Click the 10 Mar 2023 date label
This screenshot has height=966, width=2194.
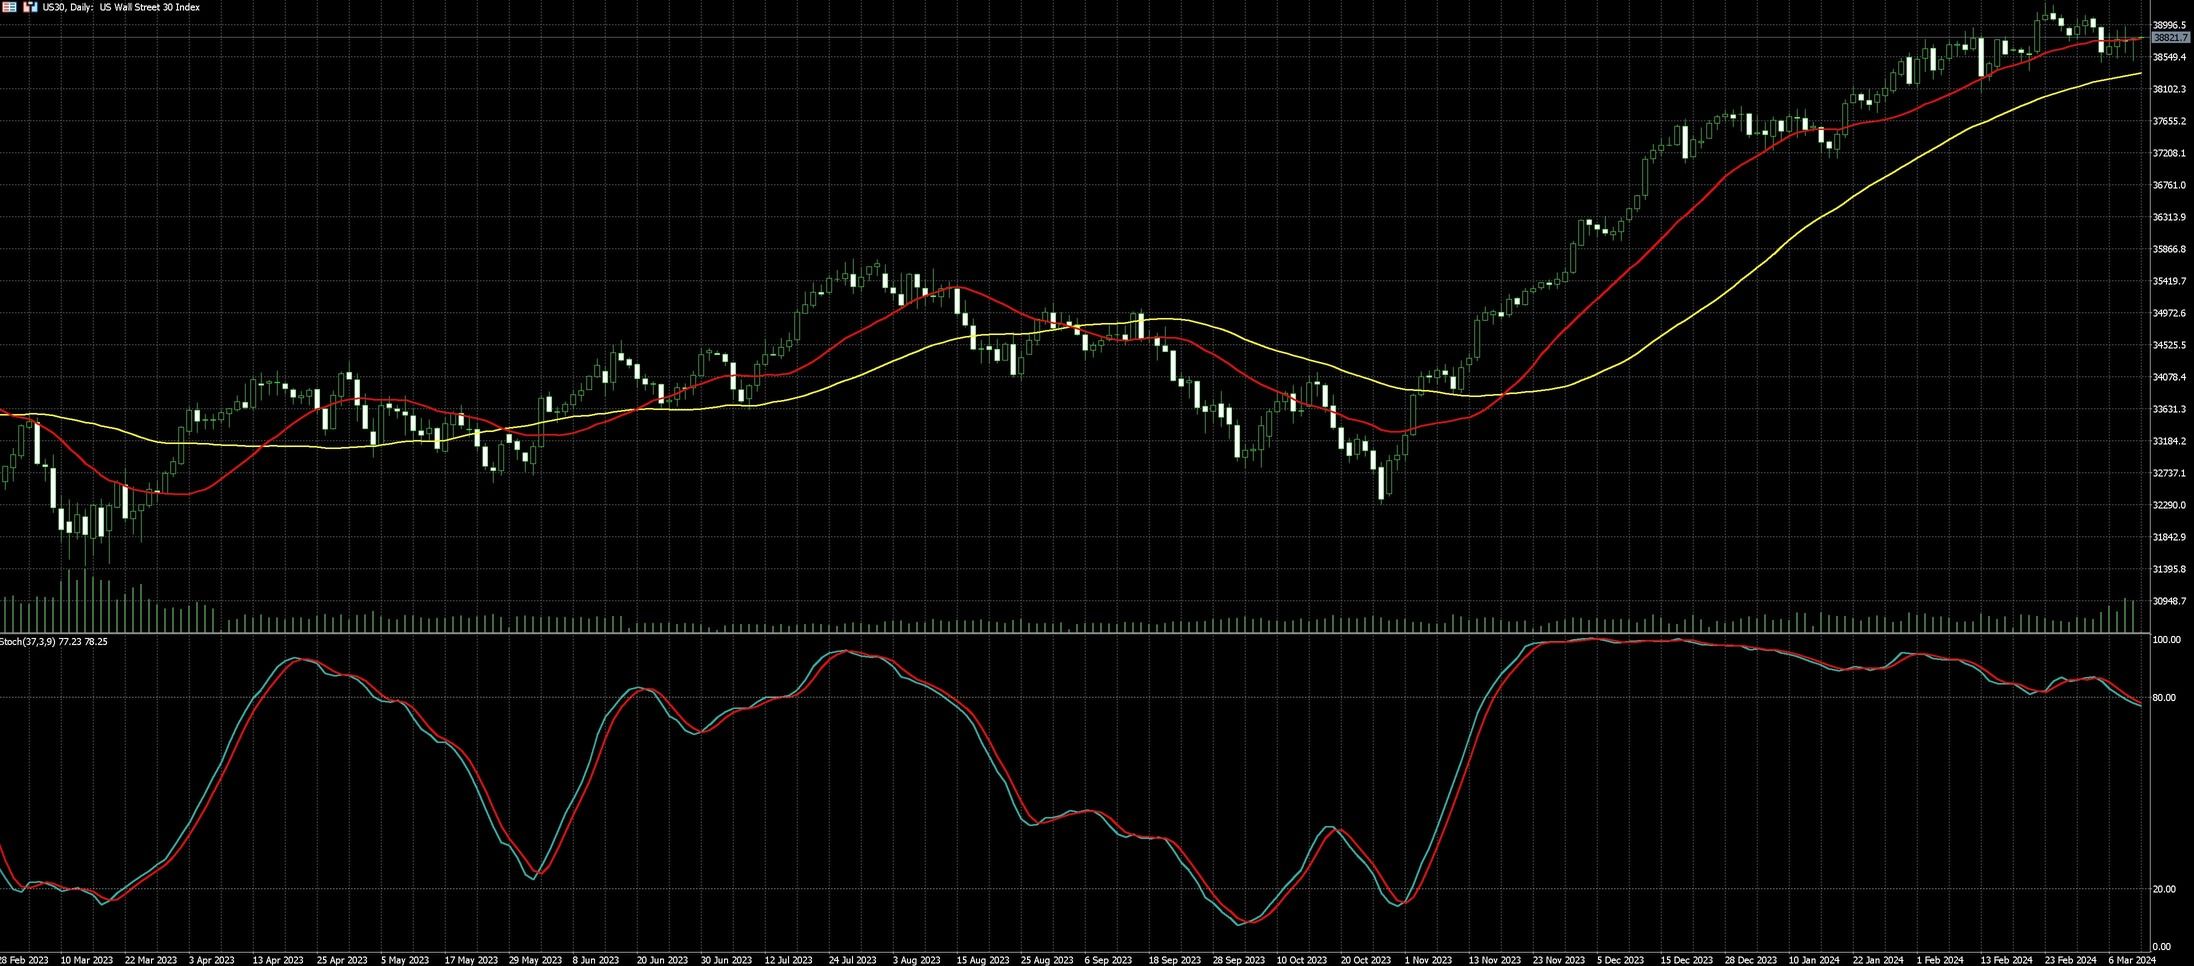[x=87, y=960]
